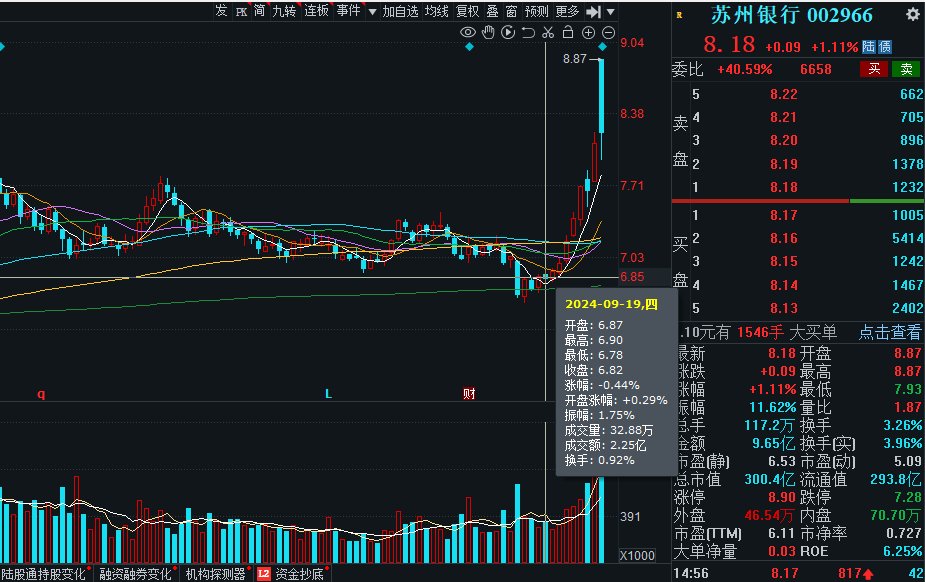This screenshot has width=925, height=582.
Task: Click the red 买 buy button
Action: [874, 69]
